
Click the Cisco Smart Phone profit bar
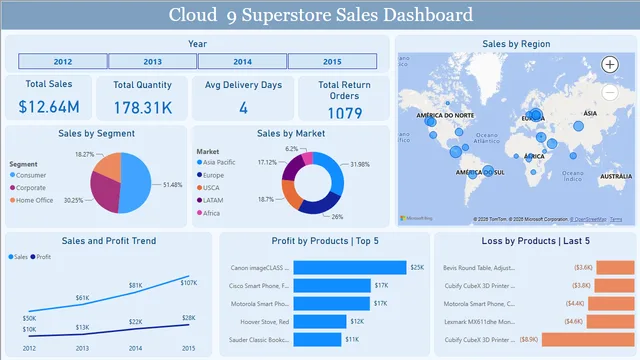332,286
